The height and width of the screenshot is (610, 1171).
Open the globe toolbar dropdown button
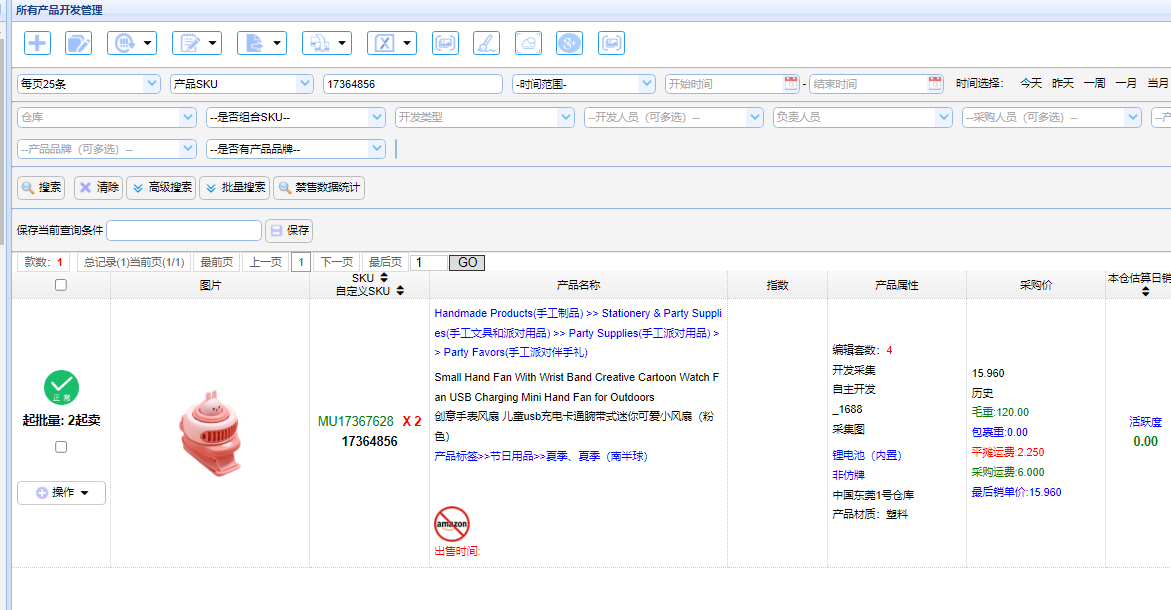tap(131, 43)
